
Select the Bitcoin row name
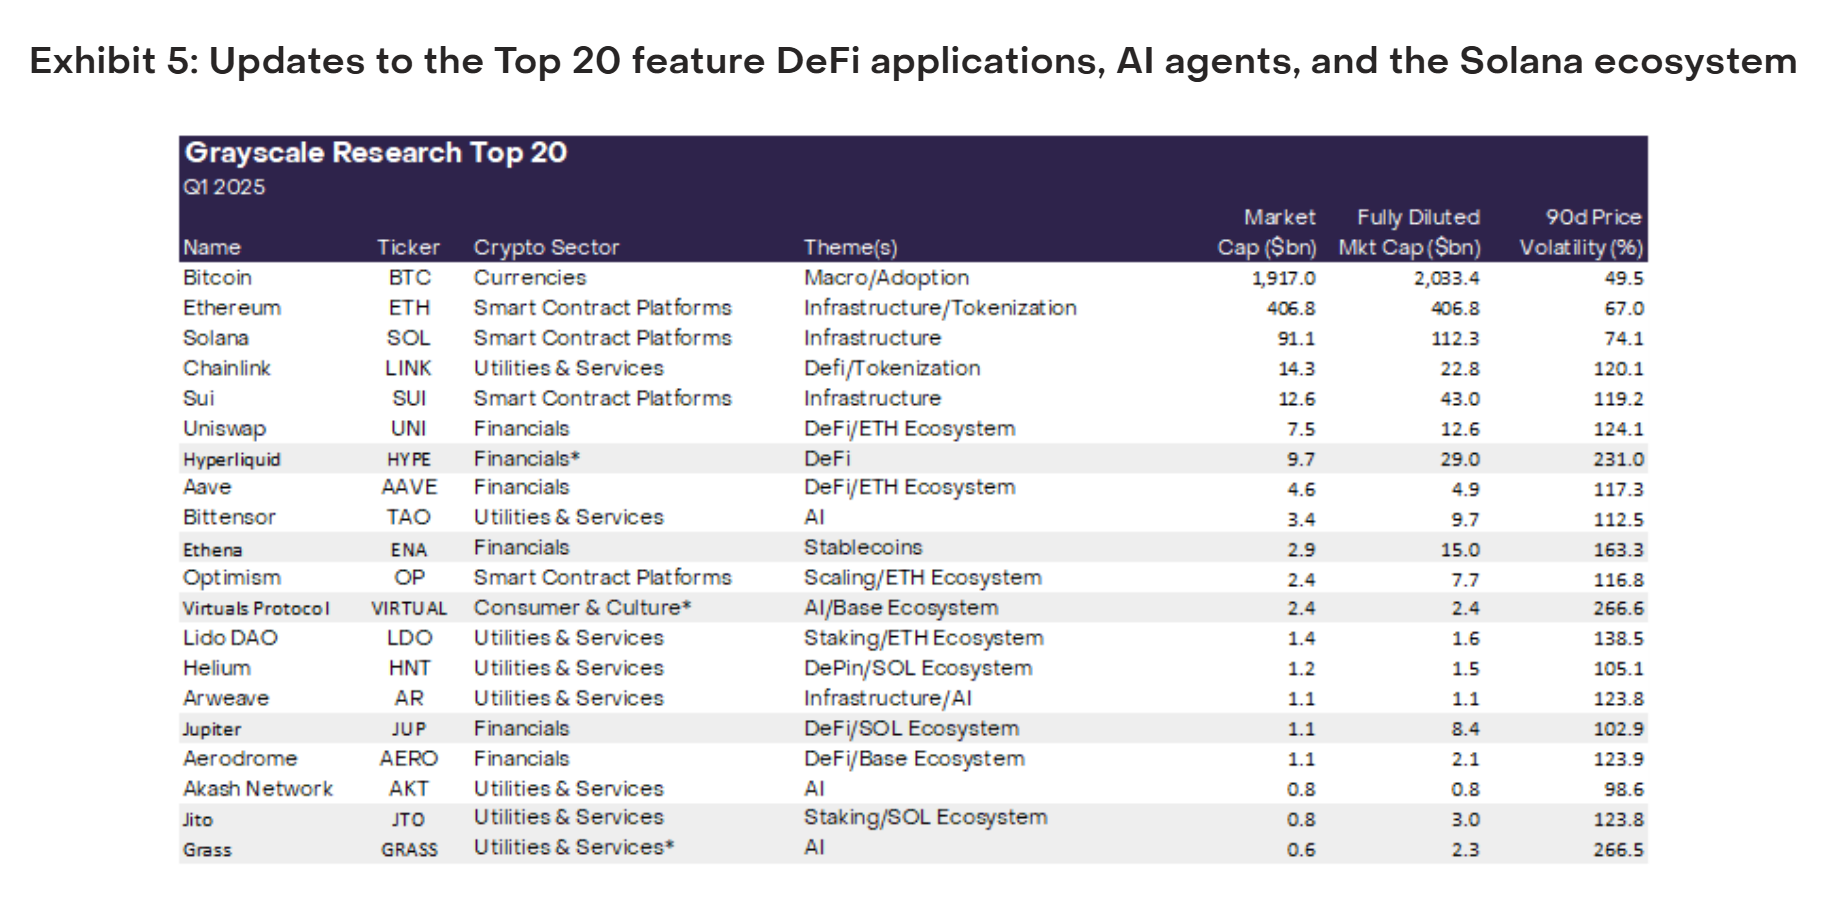tap(217, 278)
